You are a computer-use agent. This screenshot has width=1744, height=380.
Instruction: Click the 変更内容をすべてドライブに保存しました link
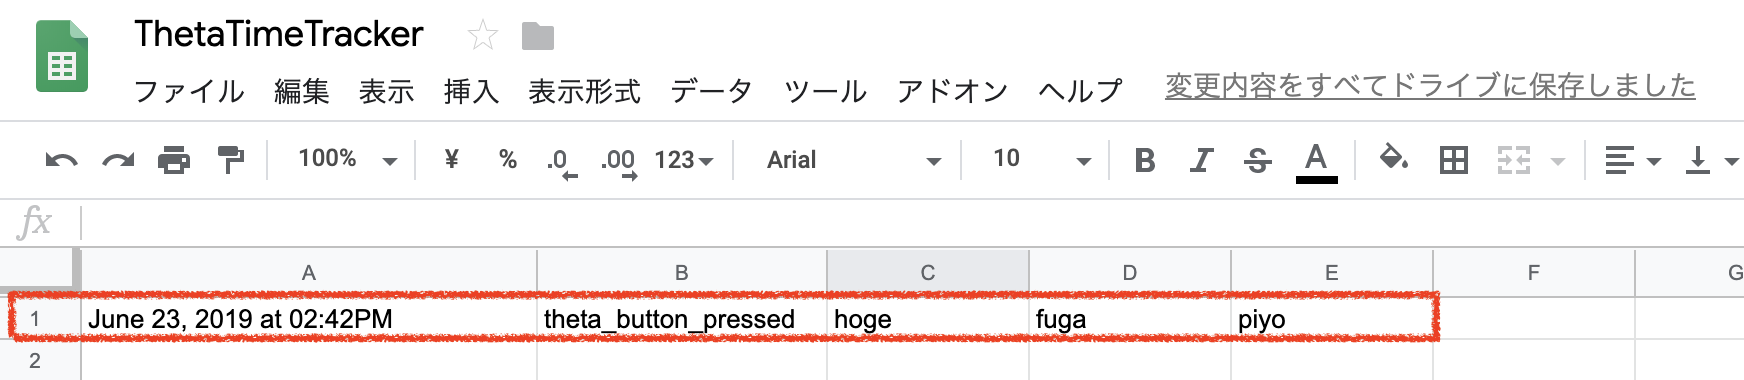click(x=1430, y=86)
